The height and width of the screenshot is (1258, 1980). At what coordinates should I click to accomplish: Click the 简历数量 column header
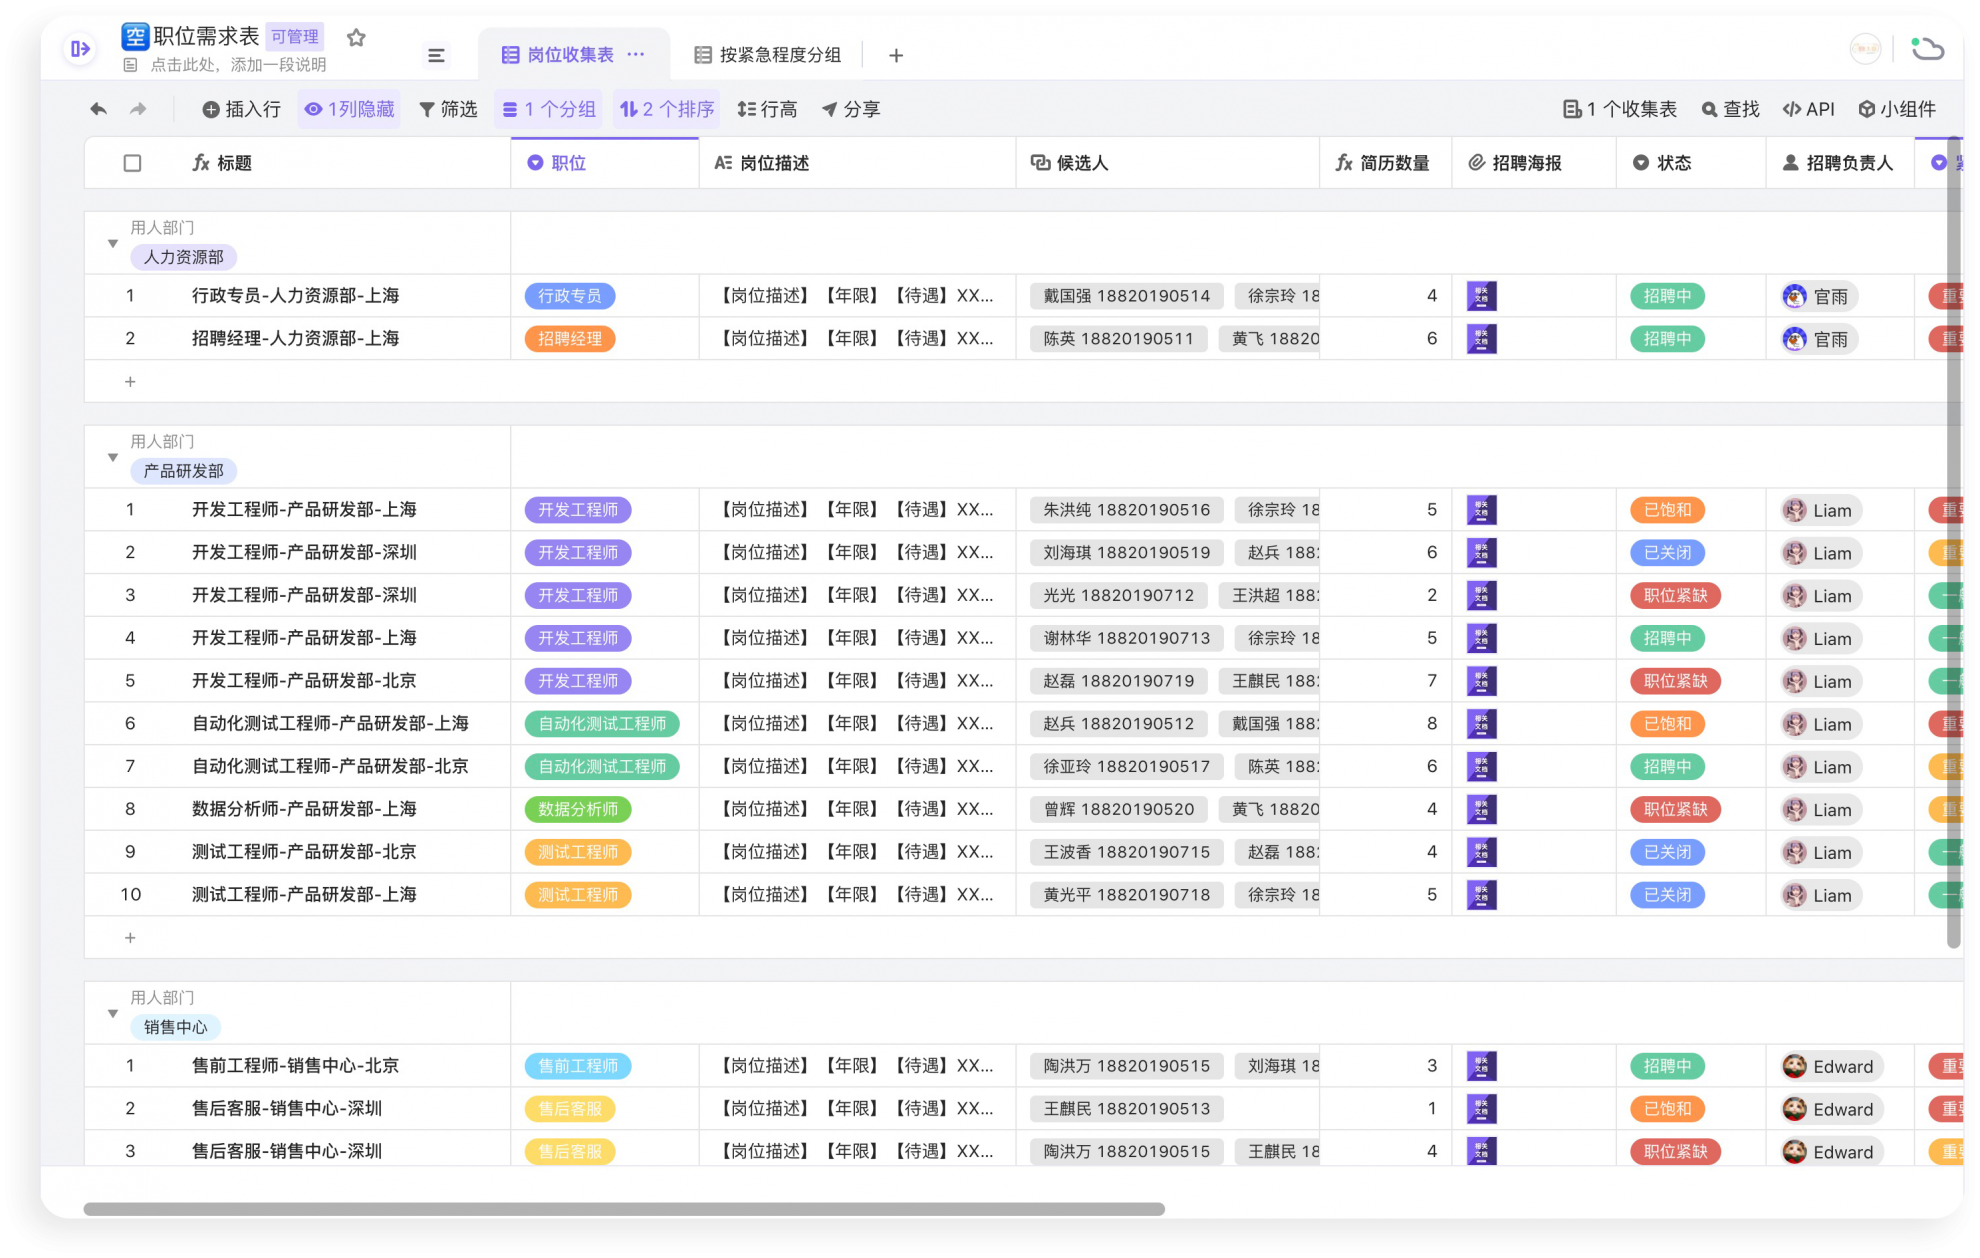(x=1385, y=163)
